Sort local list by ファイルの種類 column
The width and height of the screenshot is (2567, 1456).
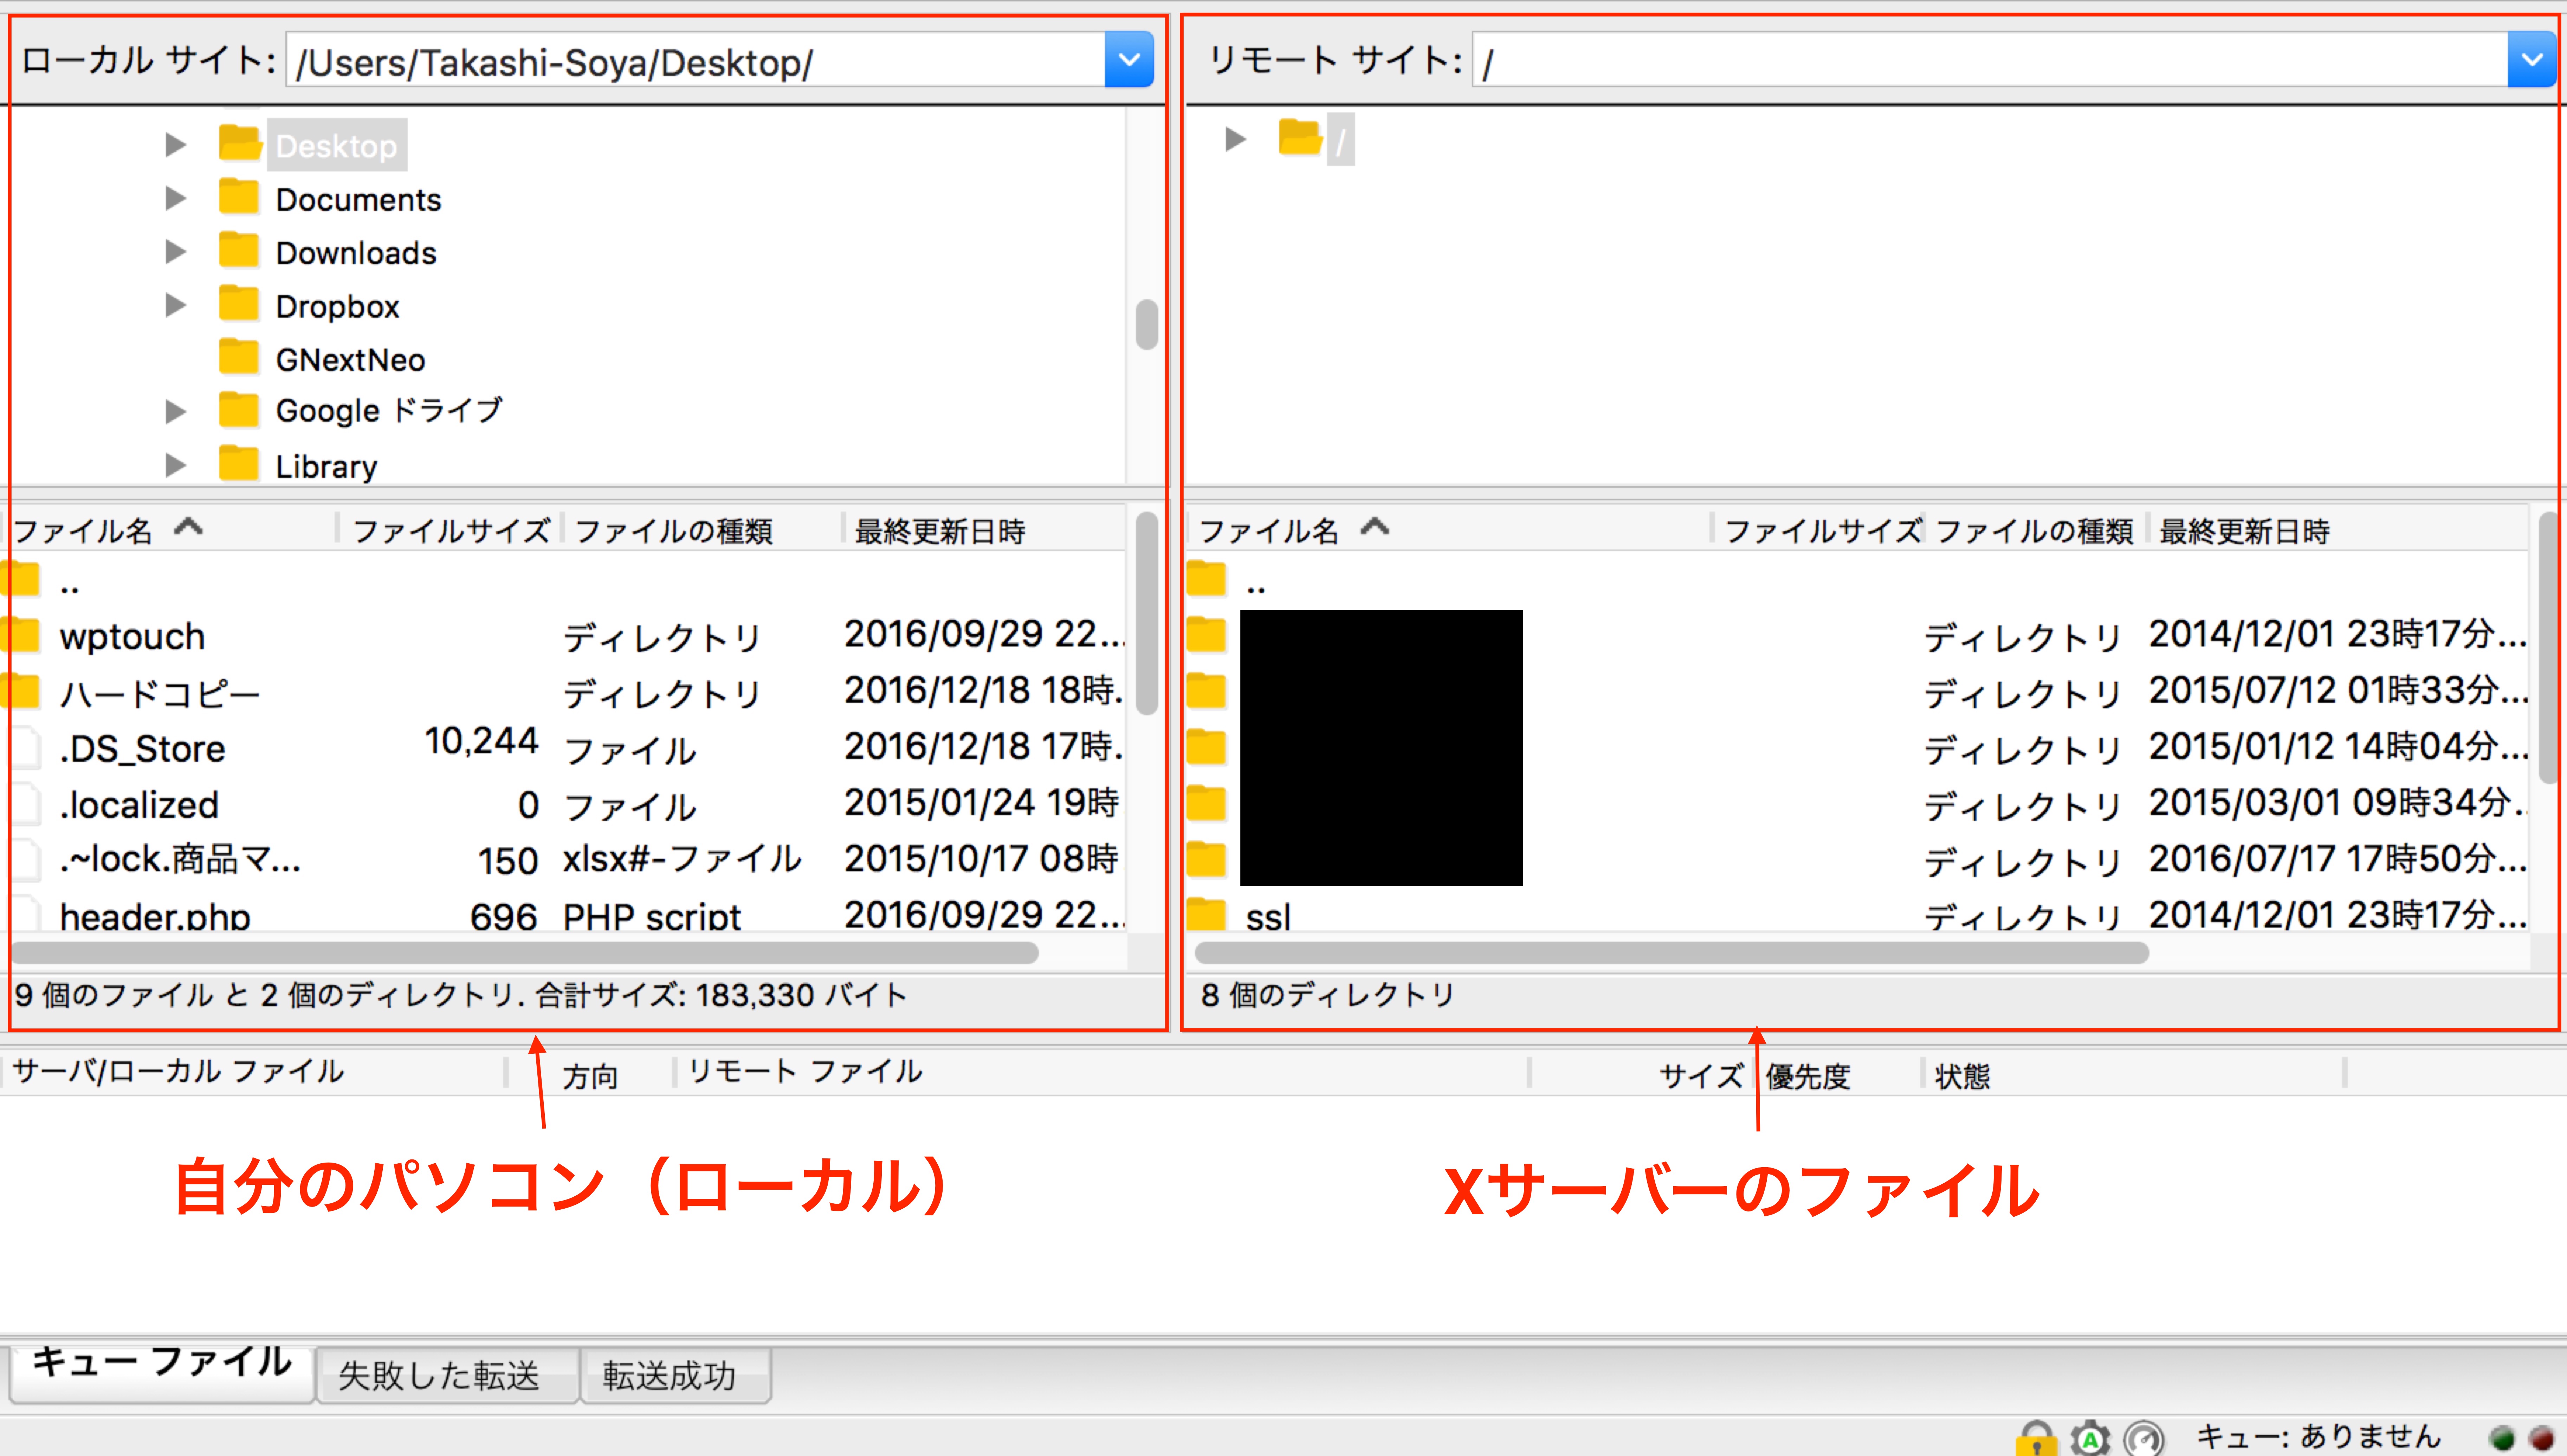(703, 529)
